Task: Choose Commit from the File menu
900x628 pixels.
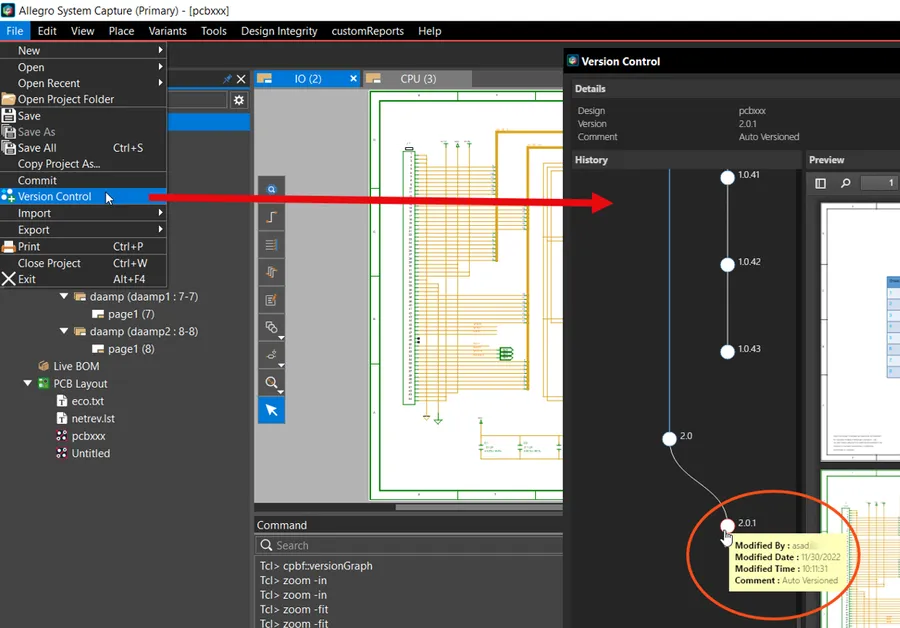Action: pyautogui.click(x=84, y=180)
